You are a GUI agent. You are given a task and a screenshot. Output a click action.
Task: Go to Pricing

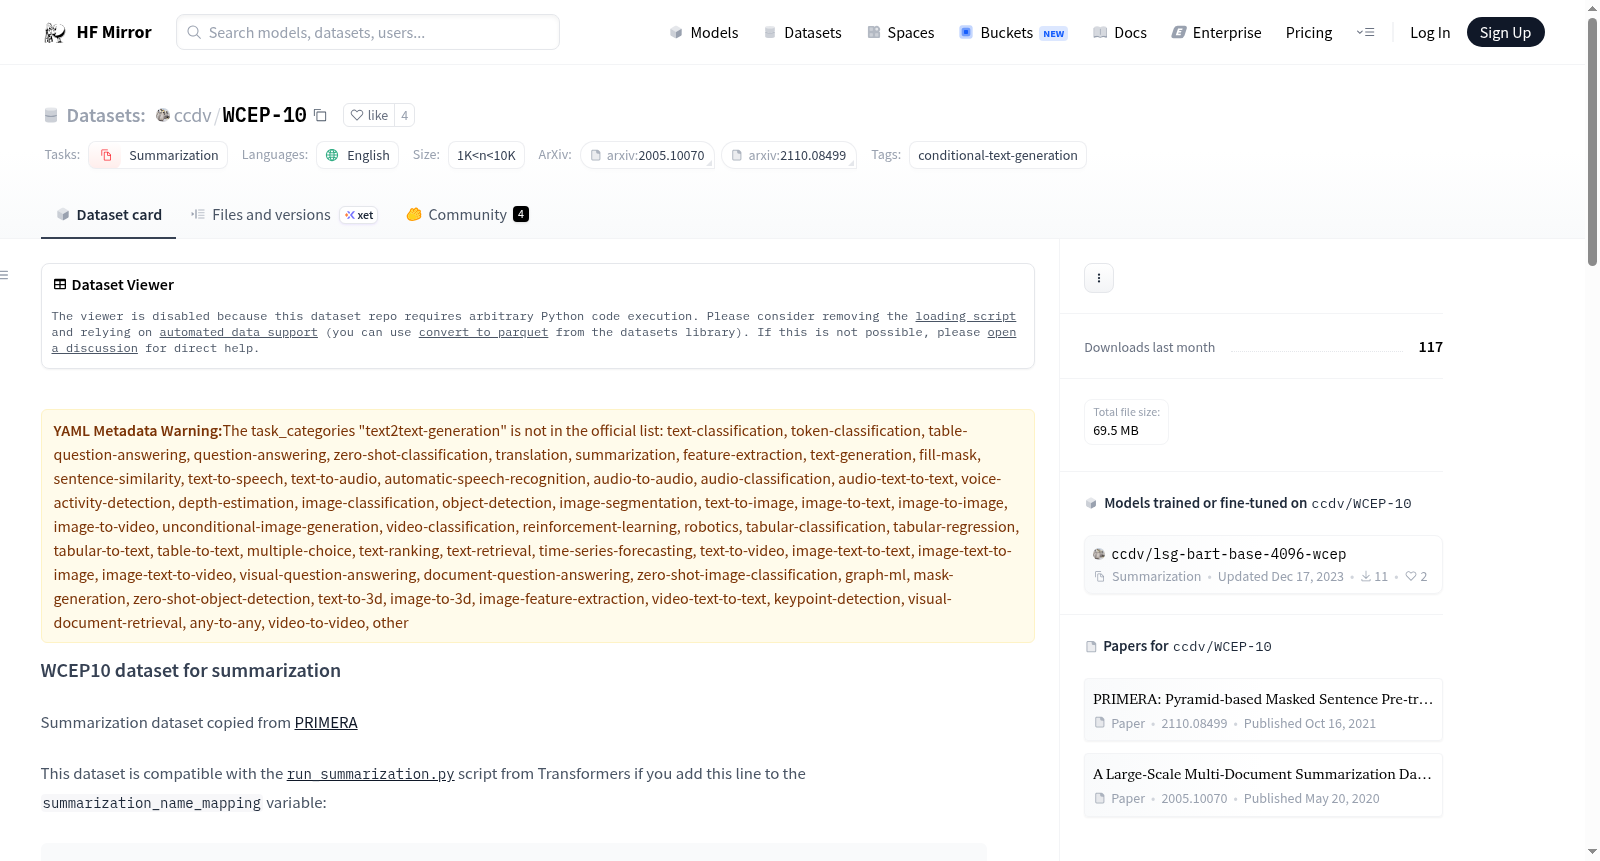click(1309, 33)
